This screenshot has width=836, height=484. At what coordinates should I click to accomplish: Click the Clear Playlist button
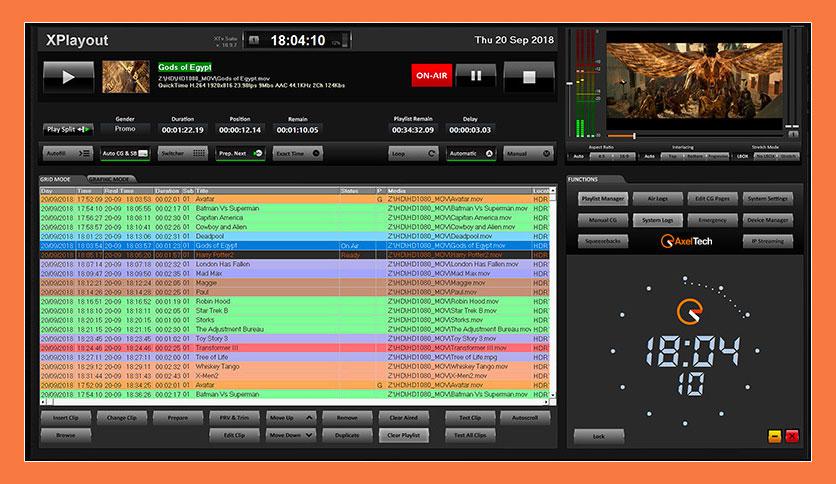point(406,435)
